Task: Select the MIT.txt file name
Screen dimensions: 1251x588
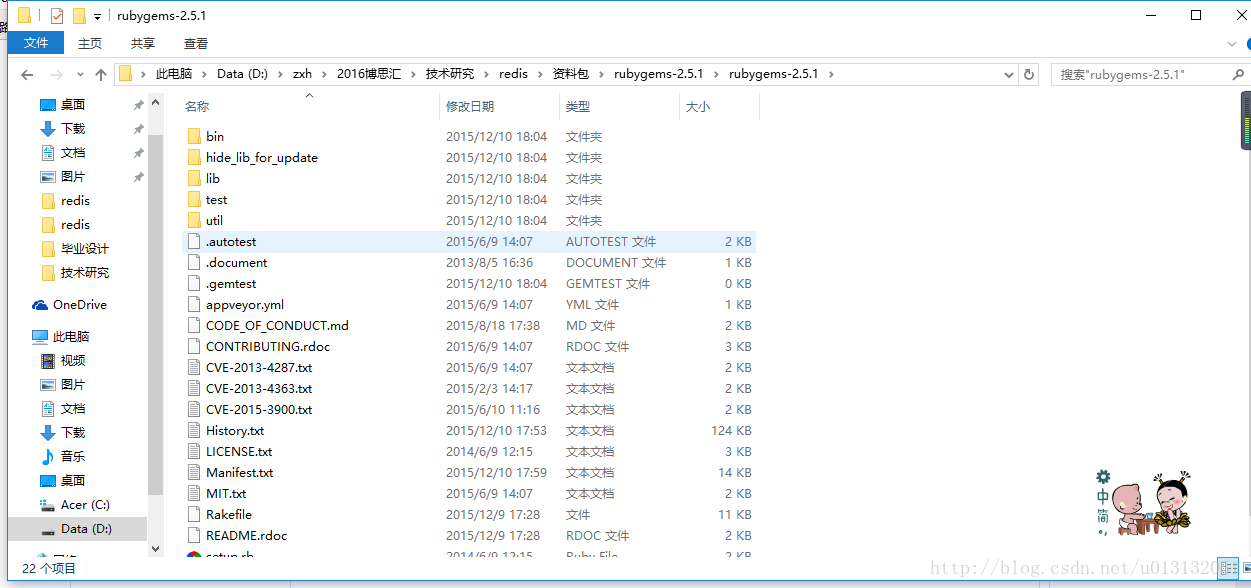Action: [x=226, y=493]
